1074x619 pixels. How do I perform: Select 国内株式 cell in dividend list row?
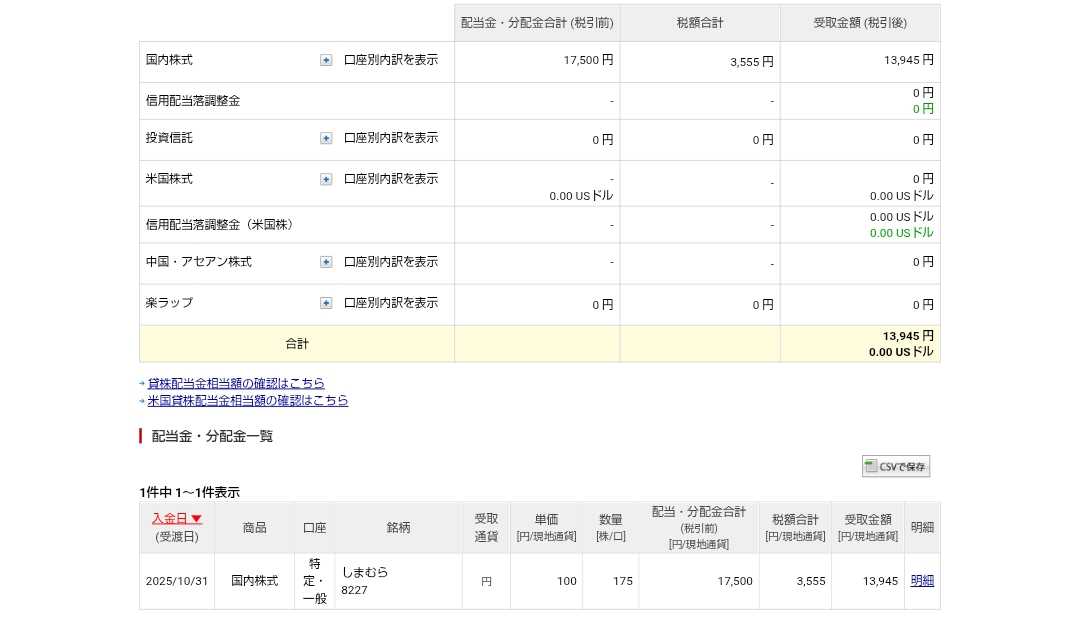(254, 581)
